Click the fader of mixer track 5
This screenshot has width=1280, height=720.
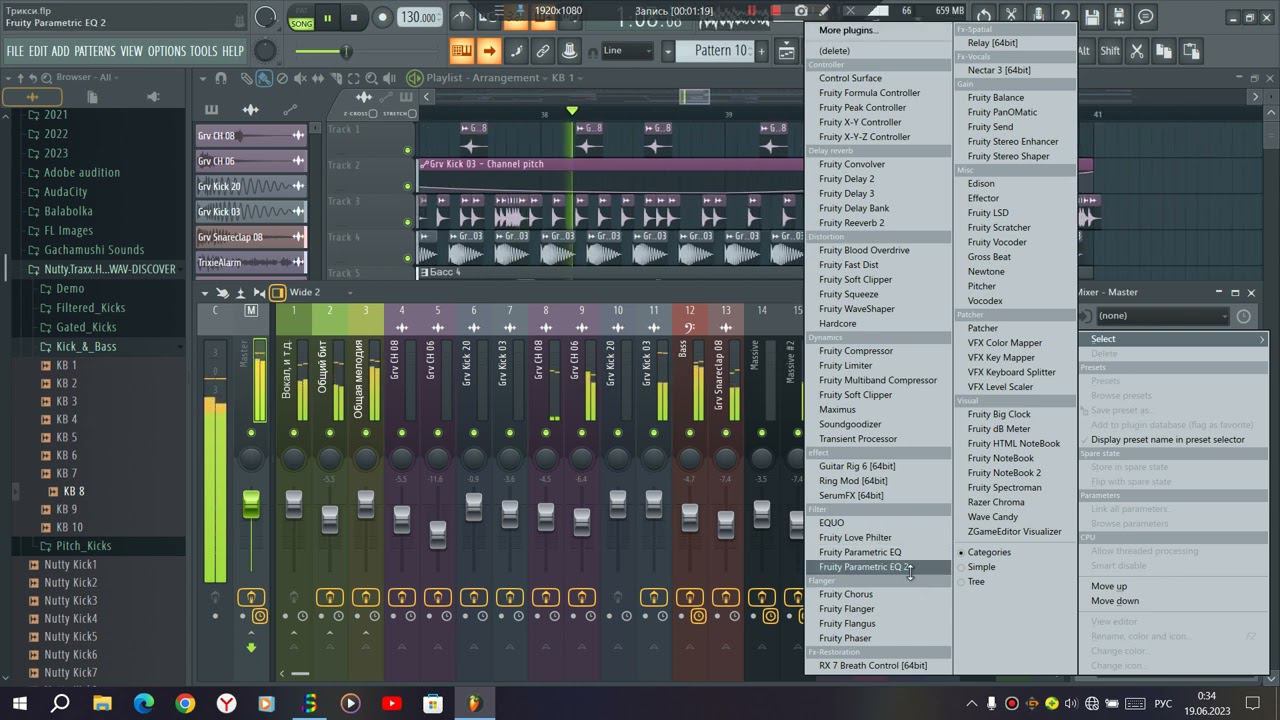[x=437, y=534]
